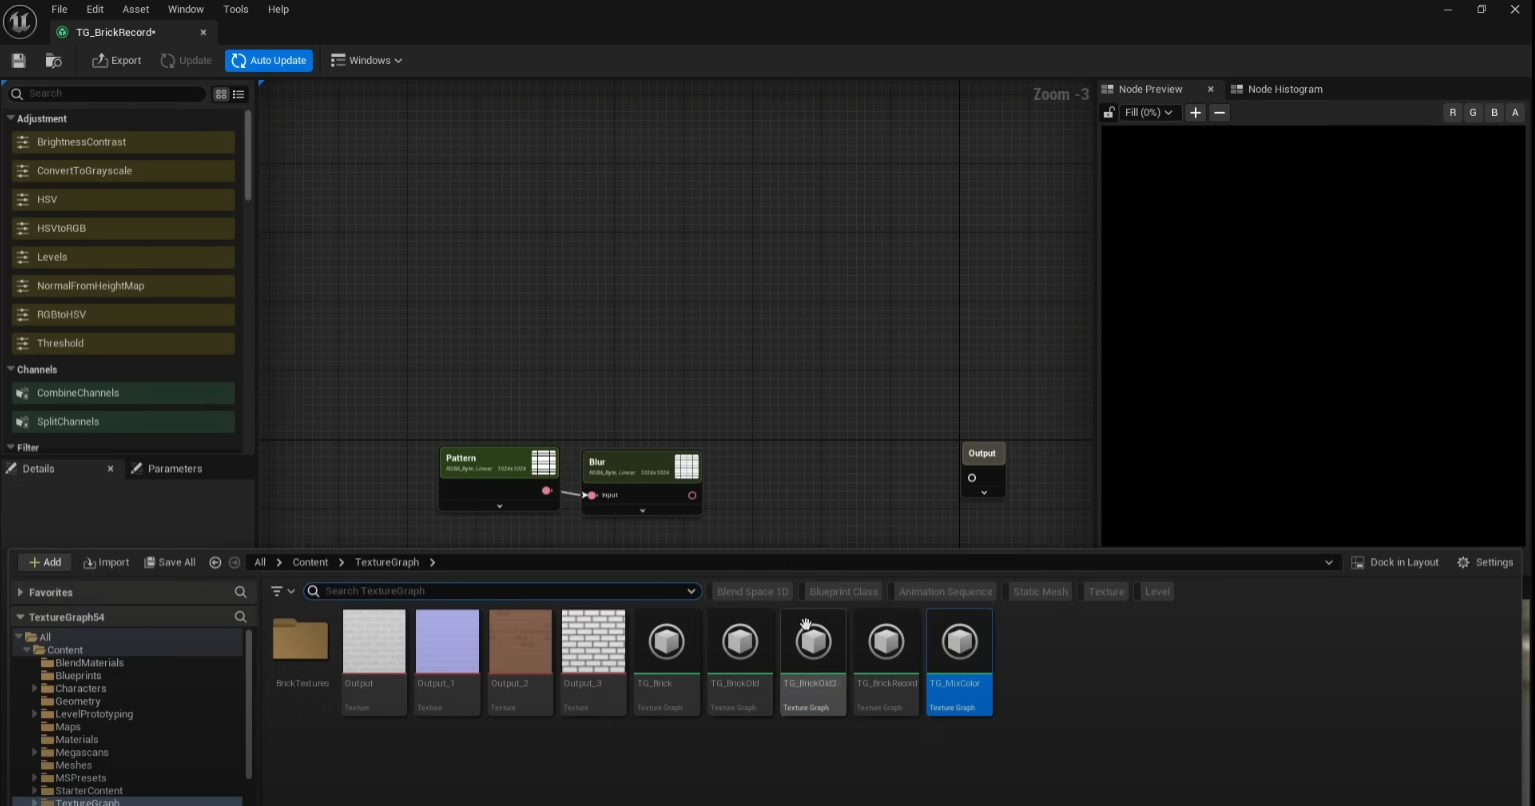
Task: Switch node palette to tile view icon
Action: (221, 94)
